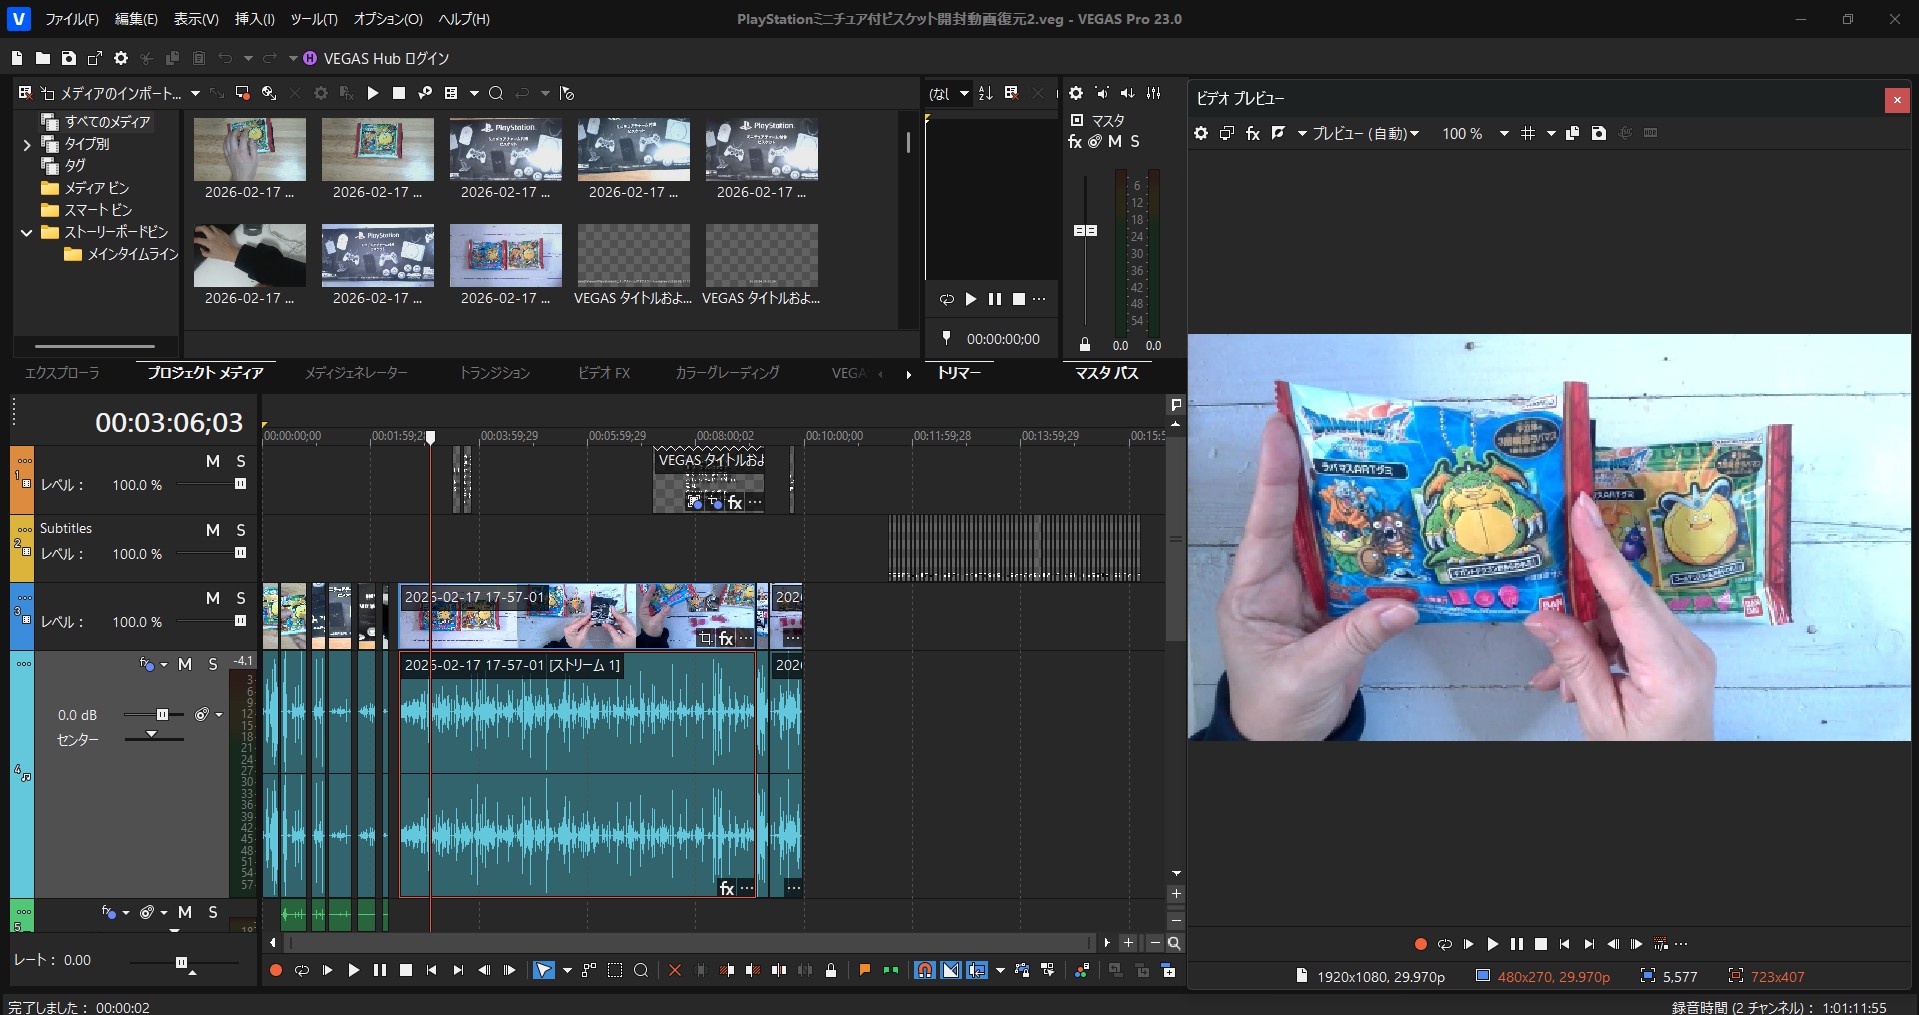
Task: Insert a marker with the orange flag icon
Action: point(864,970)
